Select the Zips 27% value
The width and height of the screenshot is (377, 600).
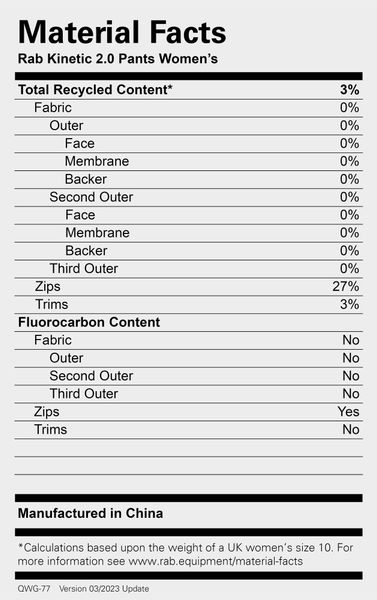coord(346,286)
